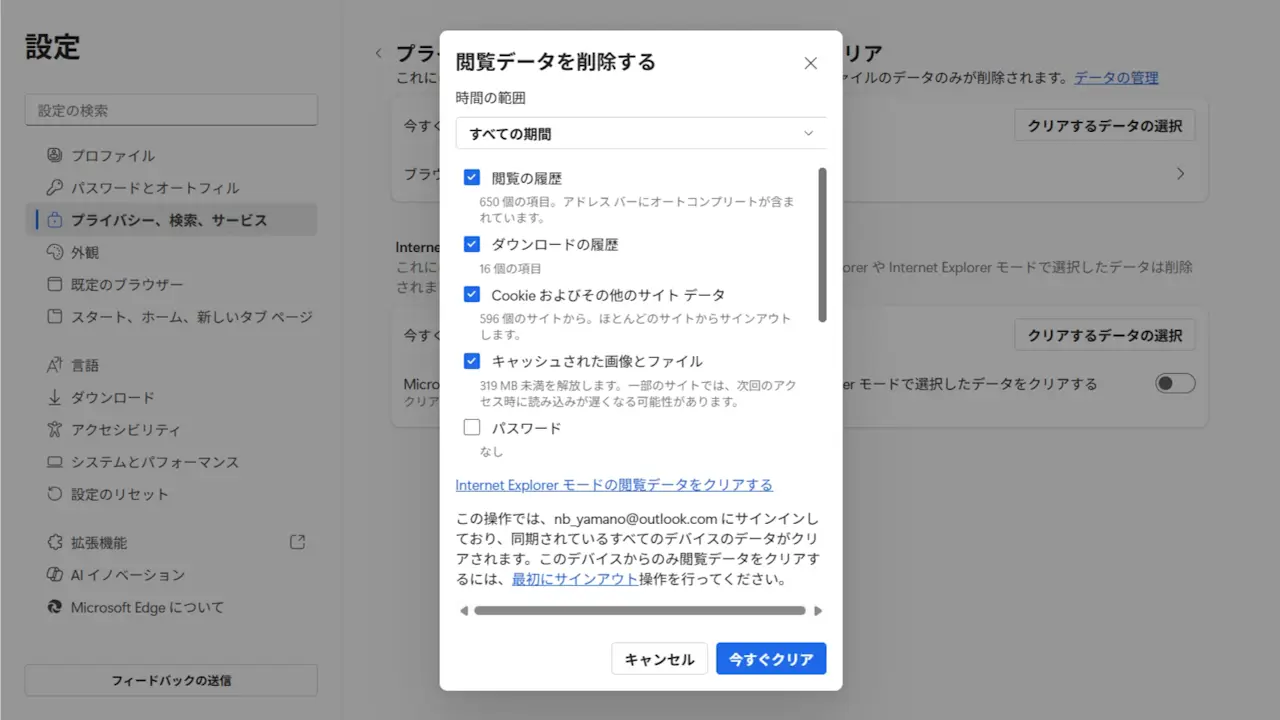
Task: Click the 設定の検索 search field
Action: (x=171, y=111)
